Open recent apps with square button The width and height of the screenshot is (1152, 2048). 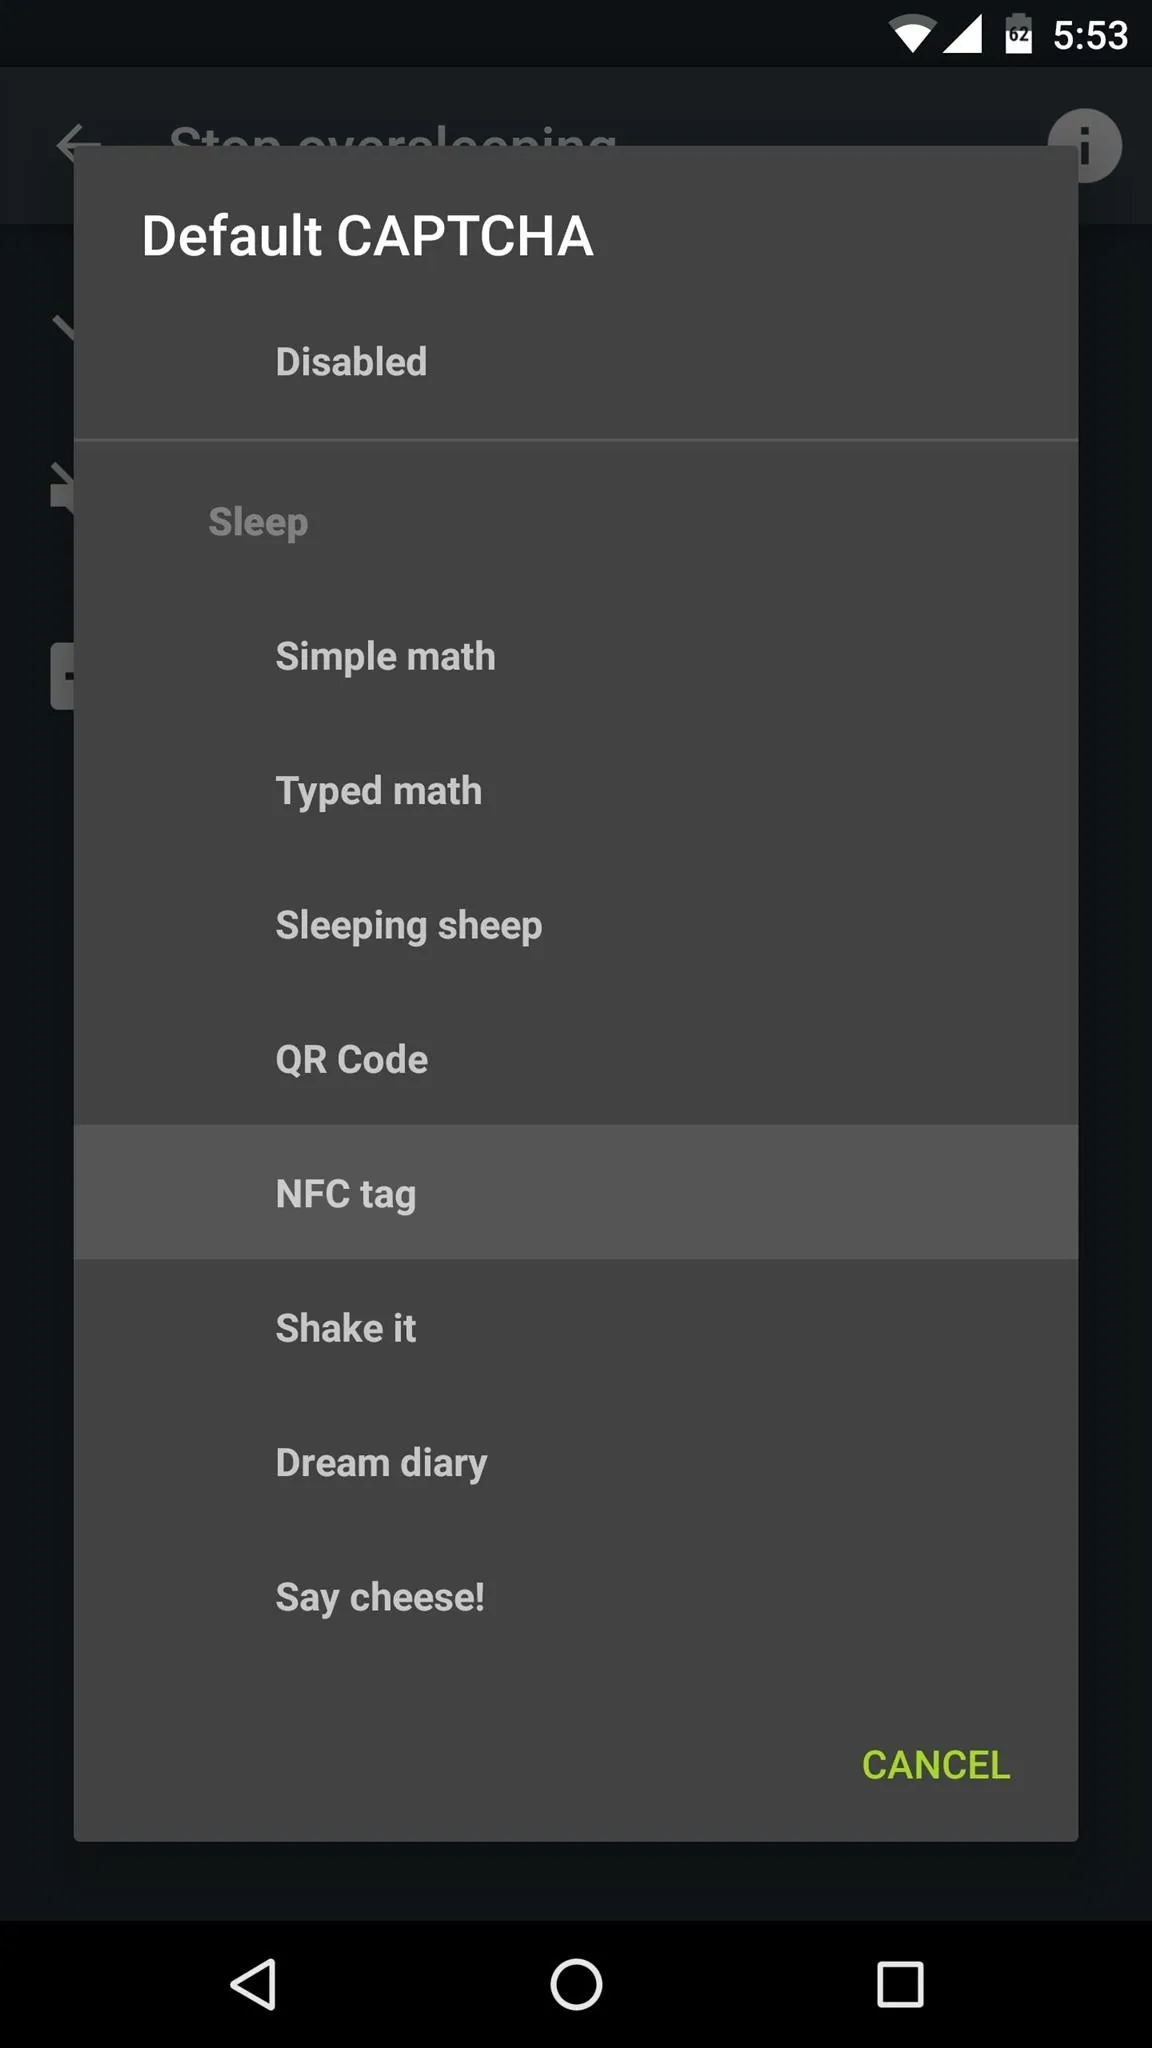[900, 1984]
